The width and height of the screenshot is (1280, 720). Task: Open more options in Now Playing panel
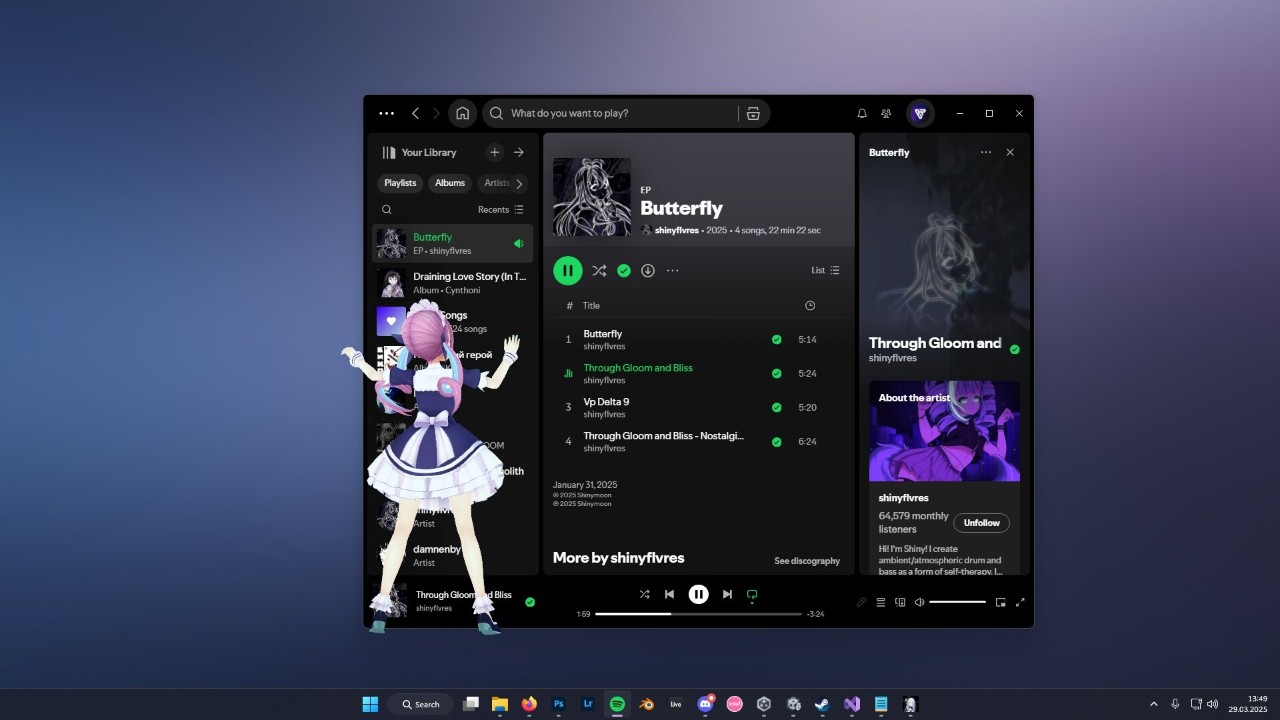pos(986,152)
